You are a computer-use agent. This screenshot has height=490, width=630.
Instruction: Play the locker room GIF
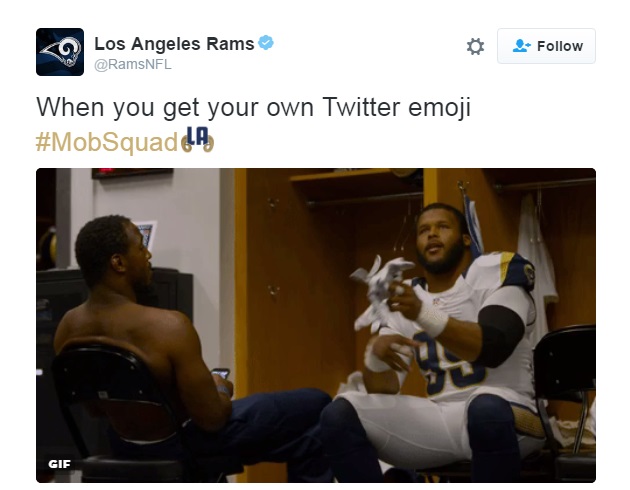click(316, 325)
